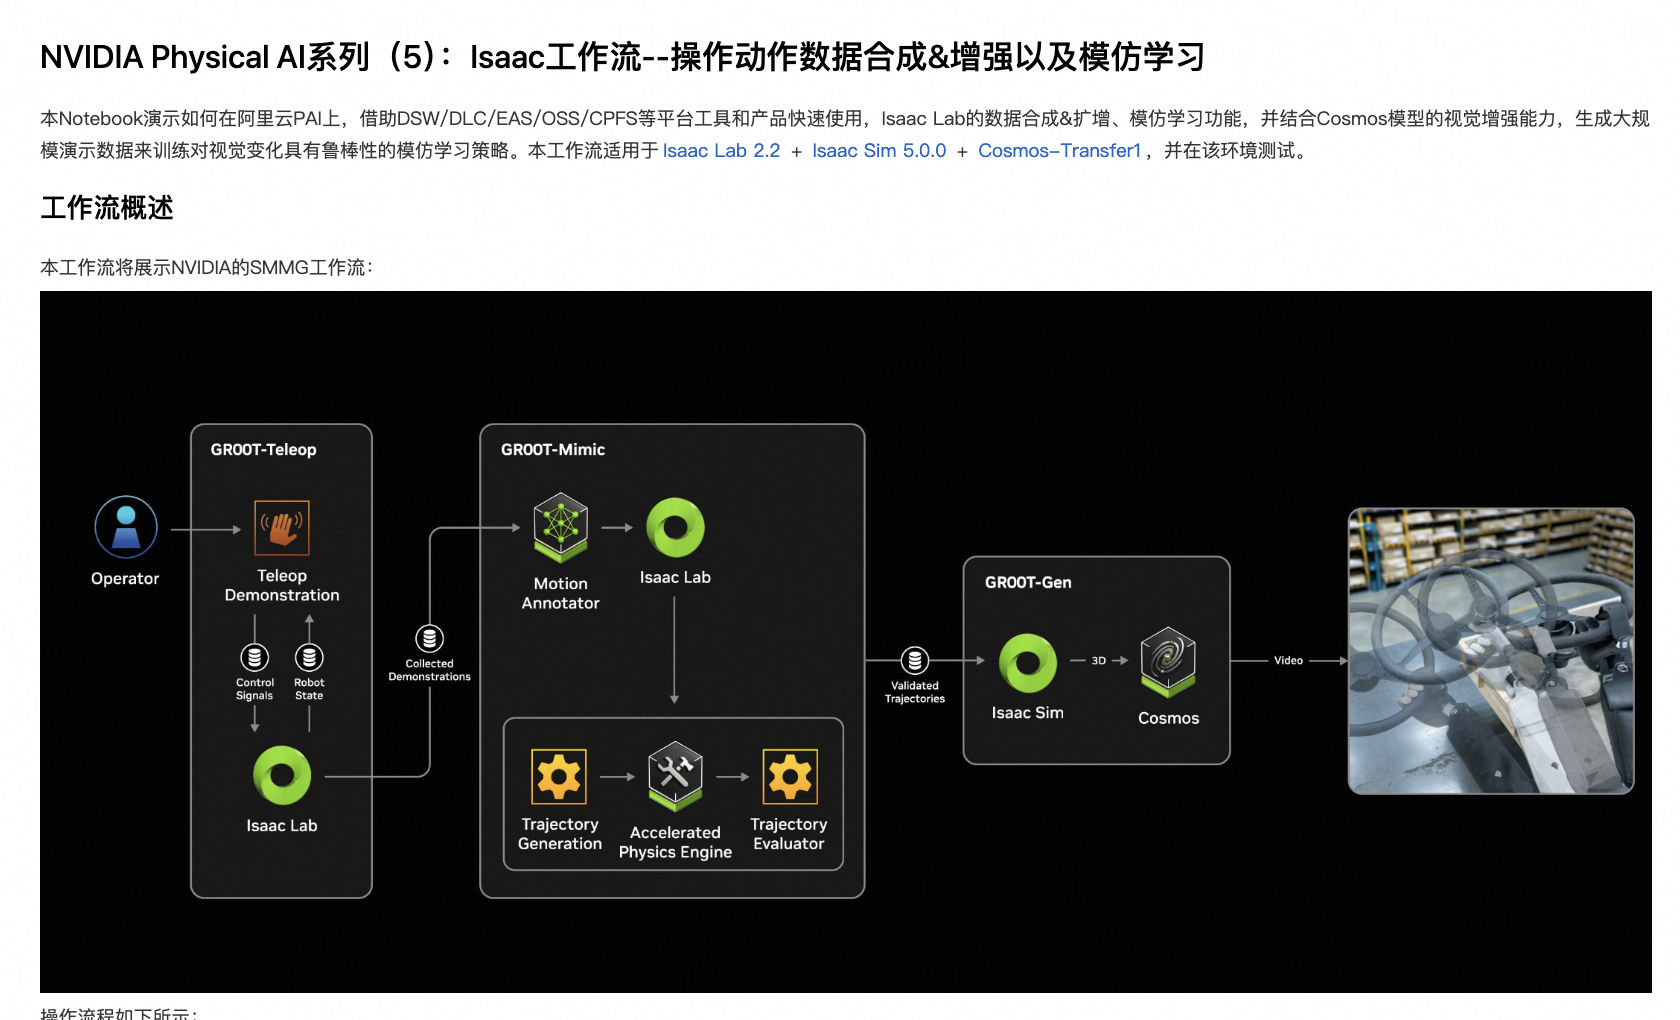1680x1020 pixels.
Task: Click the Validated Trajectories database icon
Action: (915, 660)
